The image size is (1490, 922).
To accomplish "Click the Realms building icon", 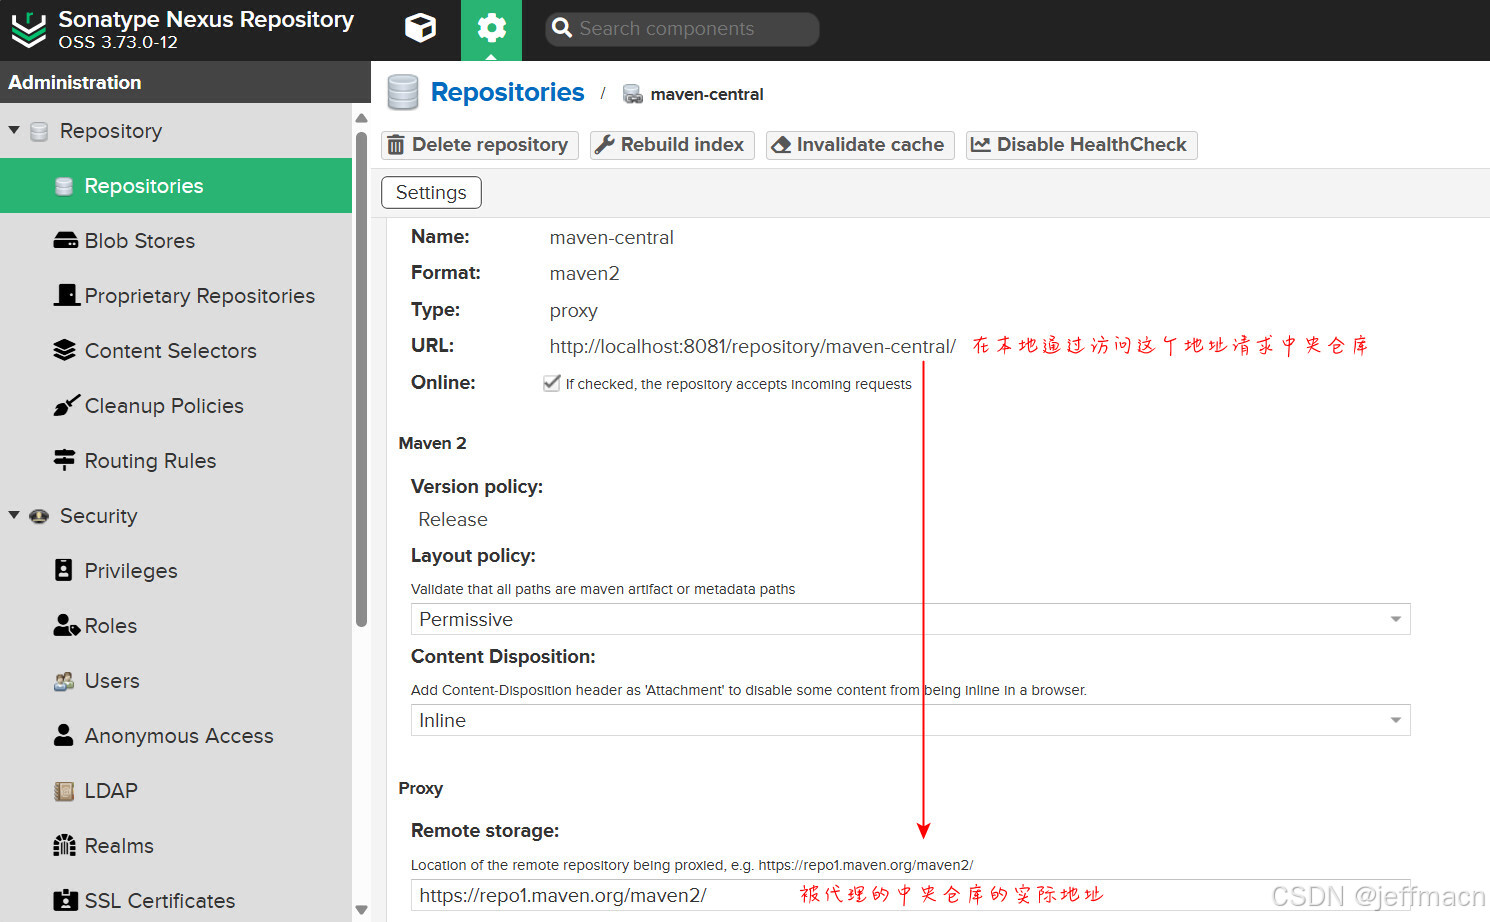I will click(x=65, y=845).
